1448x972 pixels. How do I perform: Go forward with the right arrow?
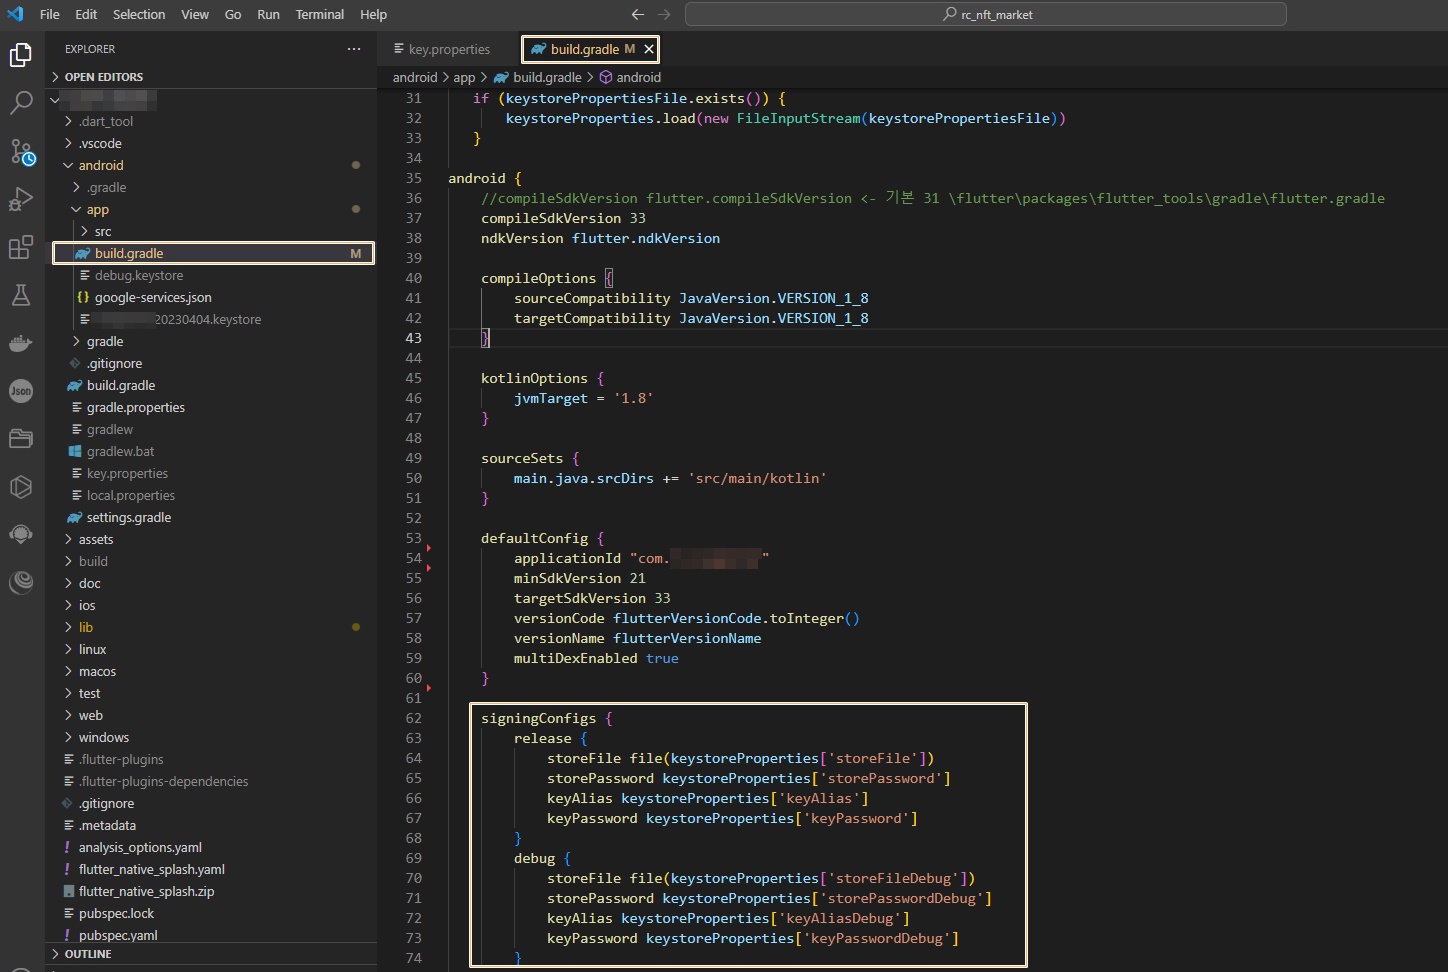point(664,14)
